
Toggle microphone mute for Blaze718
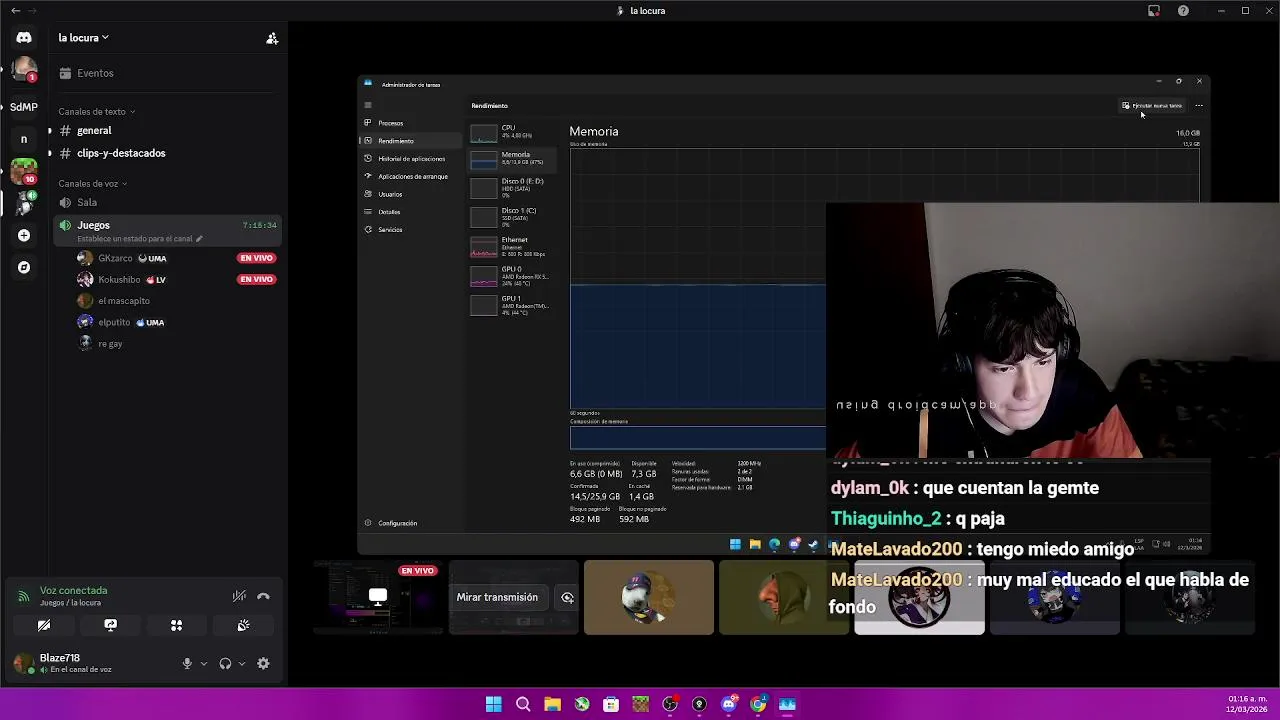click(x=187, y=664)
